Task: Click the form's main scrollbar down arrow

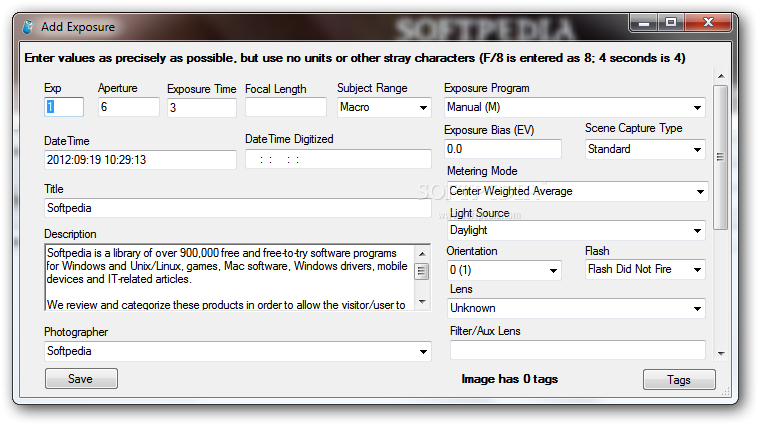Action: click(721, 353)
